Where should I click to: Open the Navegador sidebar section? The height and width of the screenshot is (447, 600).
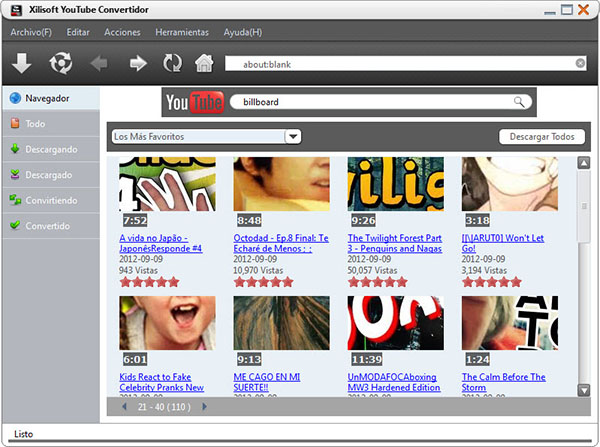[51, 98]
